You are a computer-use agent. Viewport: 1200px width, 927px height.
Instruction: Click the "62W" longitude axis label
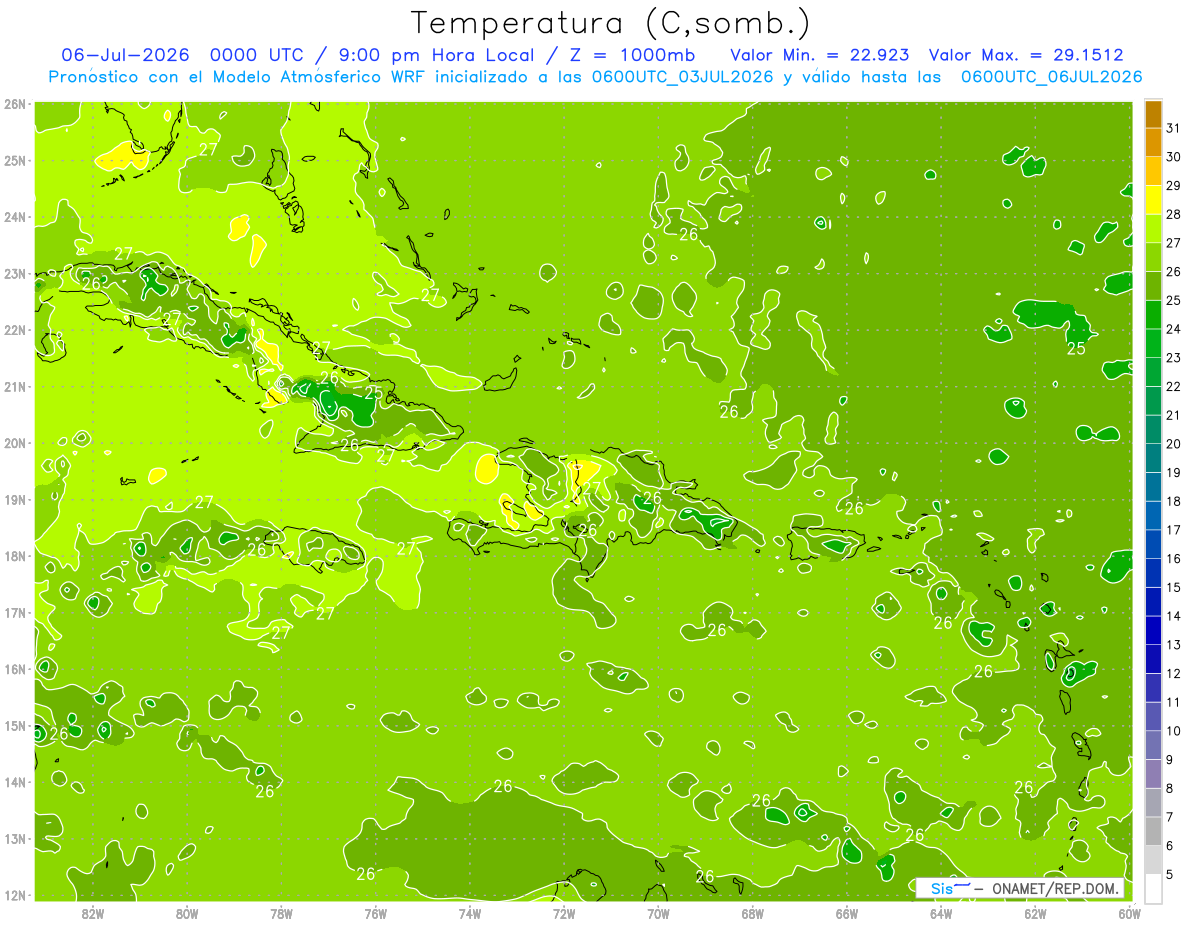(x=1035, y=913)
